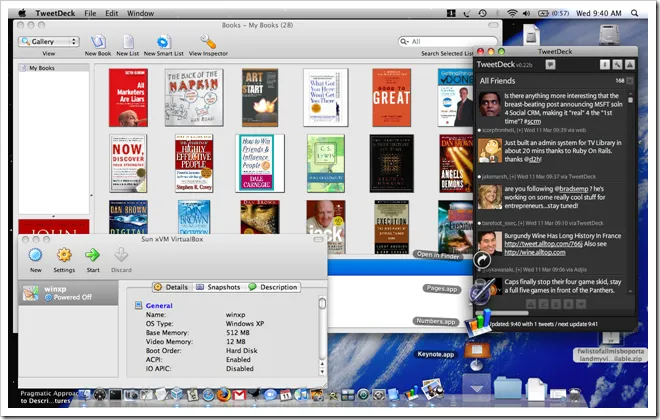The height and width of the screenshot is (420, 660).
Task: Click Keynote icon in Dock stack
Action: [477, 354]
